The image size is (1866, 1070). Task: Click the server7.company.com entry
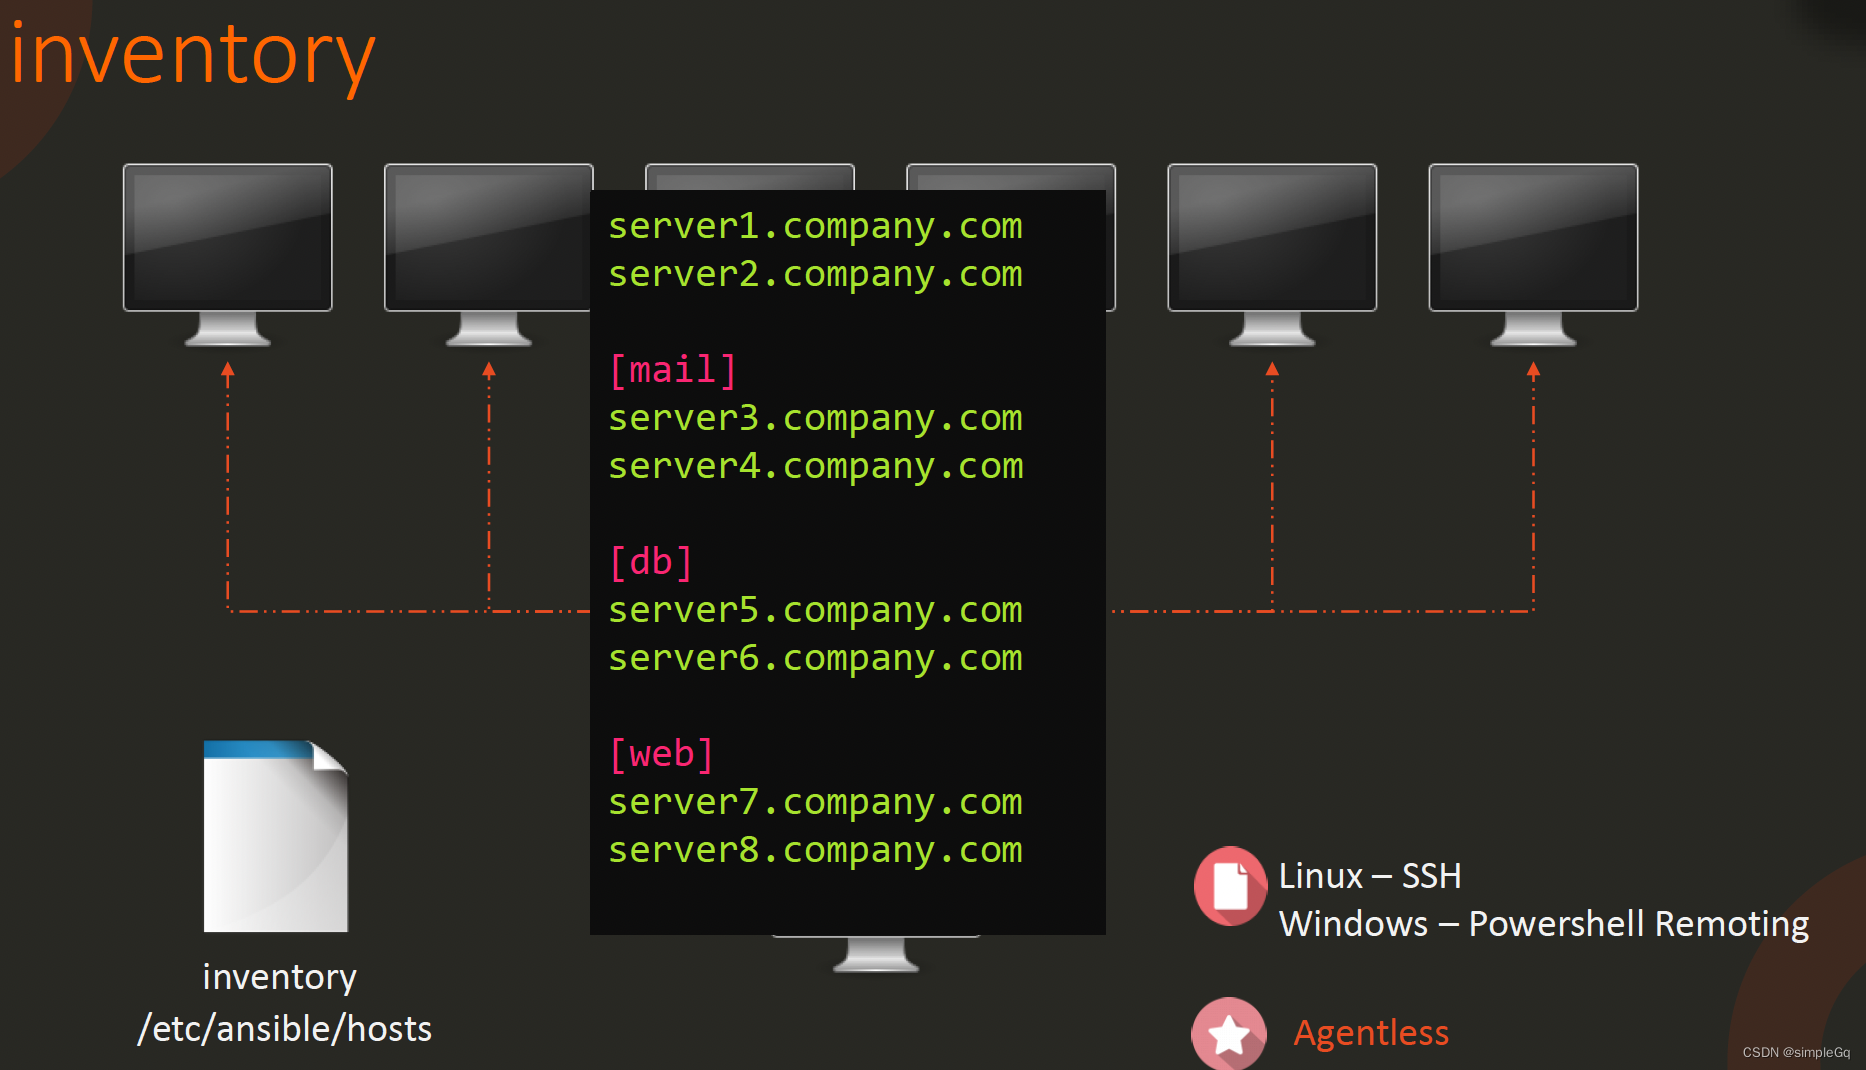[x=815, y=802]
